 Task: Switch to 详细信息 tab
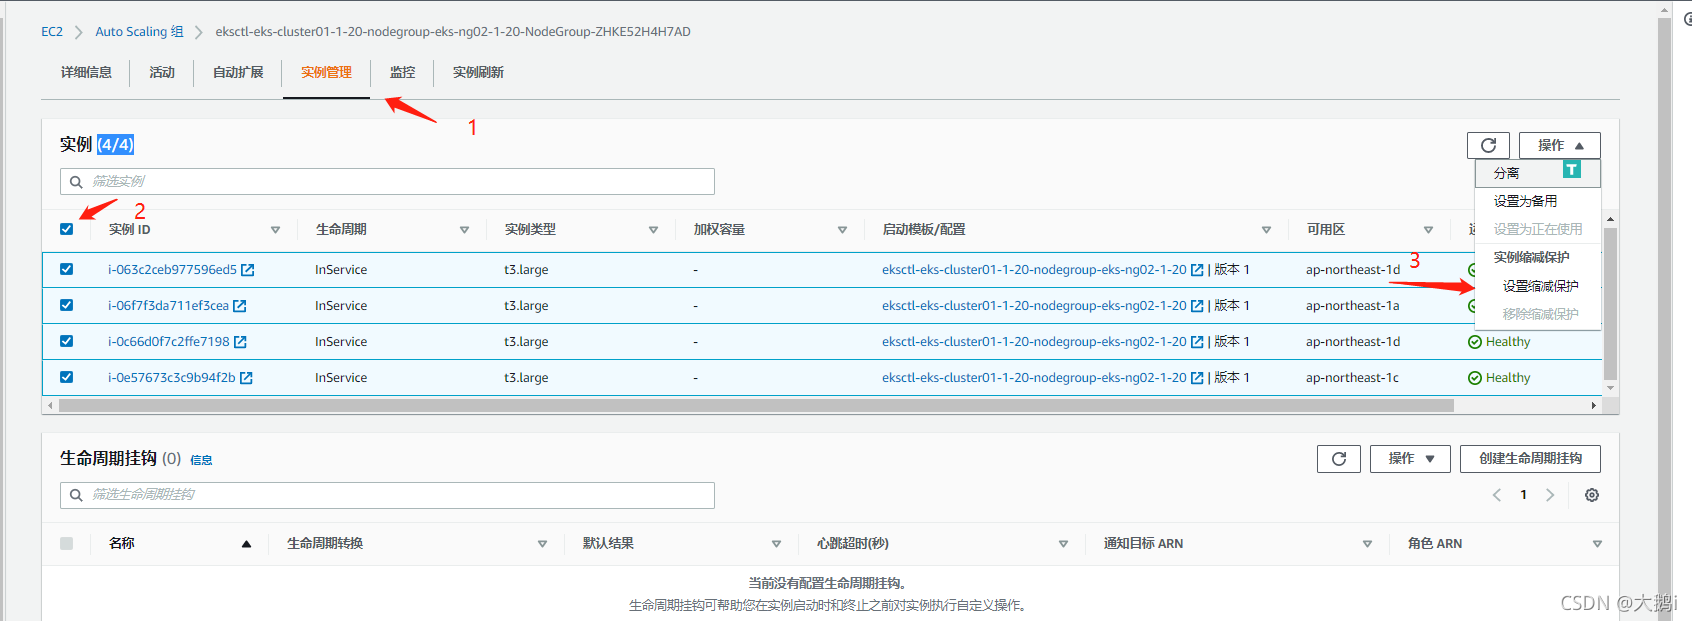click(x=86, y=73)
